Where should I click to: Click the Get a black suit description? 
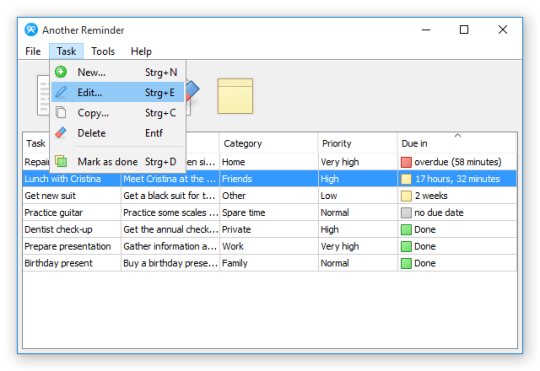170,196
